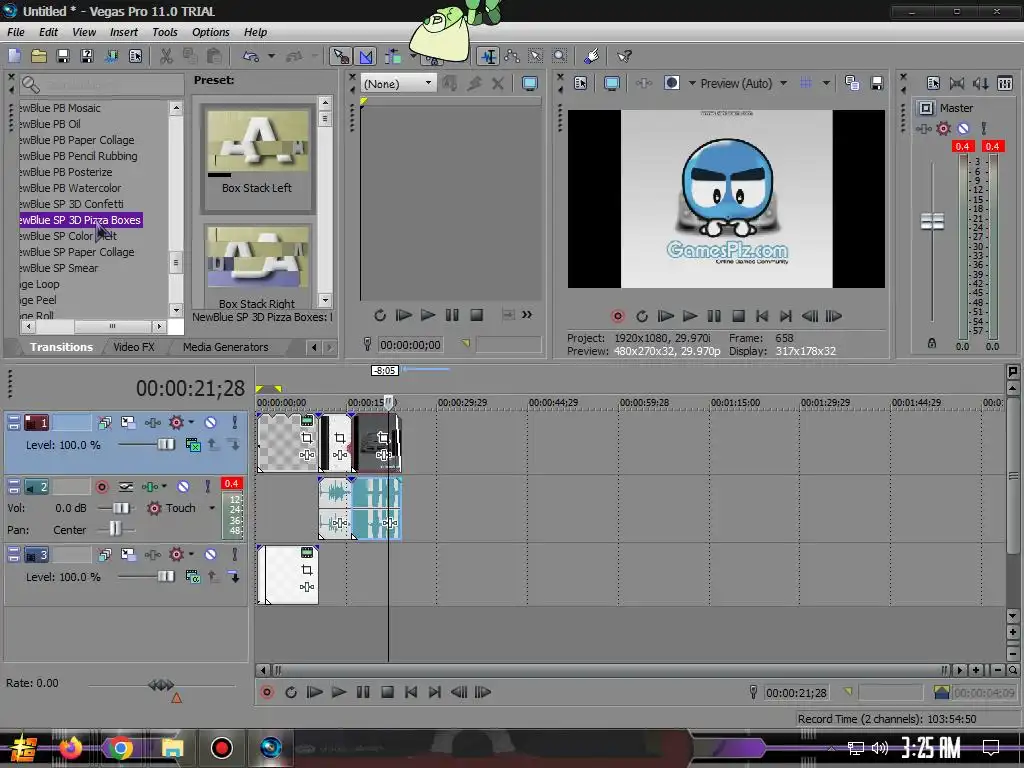Adjust the Master volume fader
This screenshot has height=768, width=1024.
point(932,221)
